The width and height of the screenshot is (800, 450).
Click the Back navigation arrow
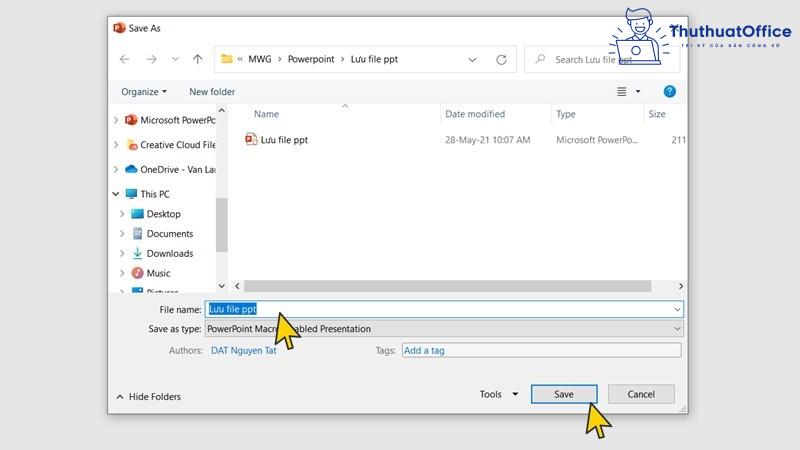[124, 60]
